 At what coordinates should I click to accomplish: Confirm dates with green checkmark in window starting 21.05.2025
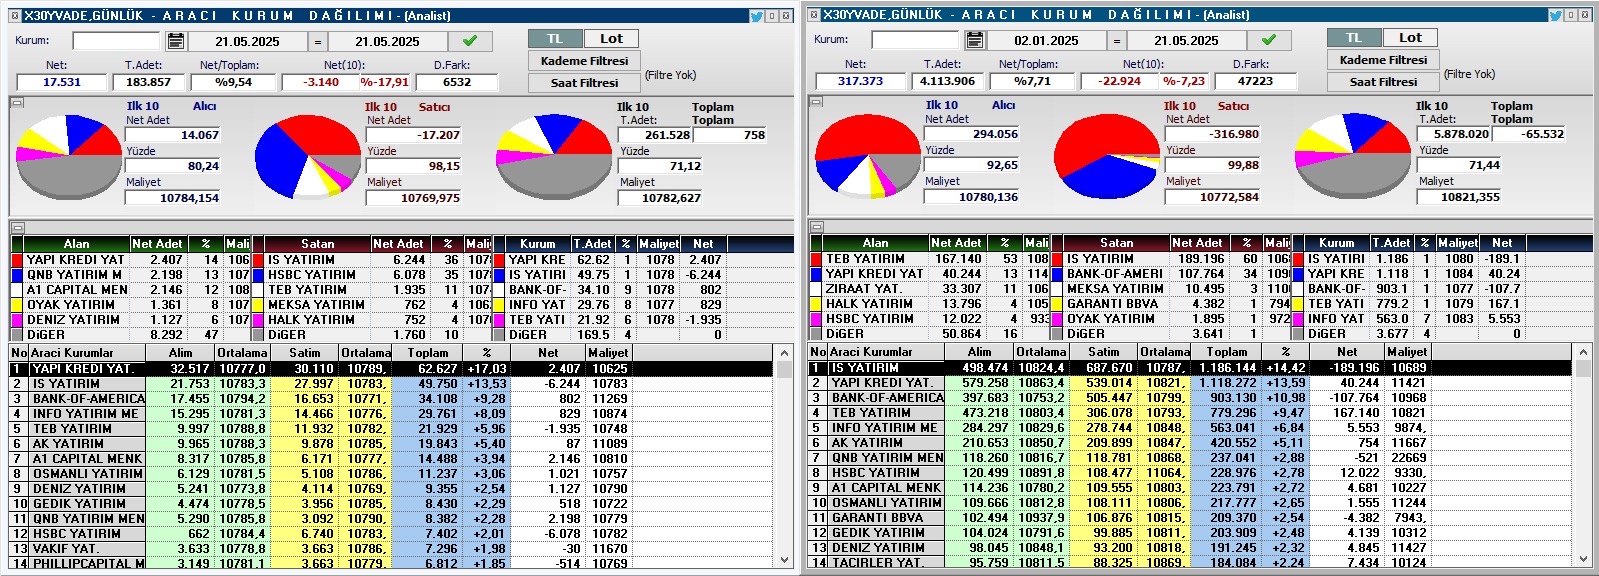(x=470, y=41)
